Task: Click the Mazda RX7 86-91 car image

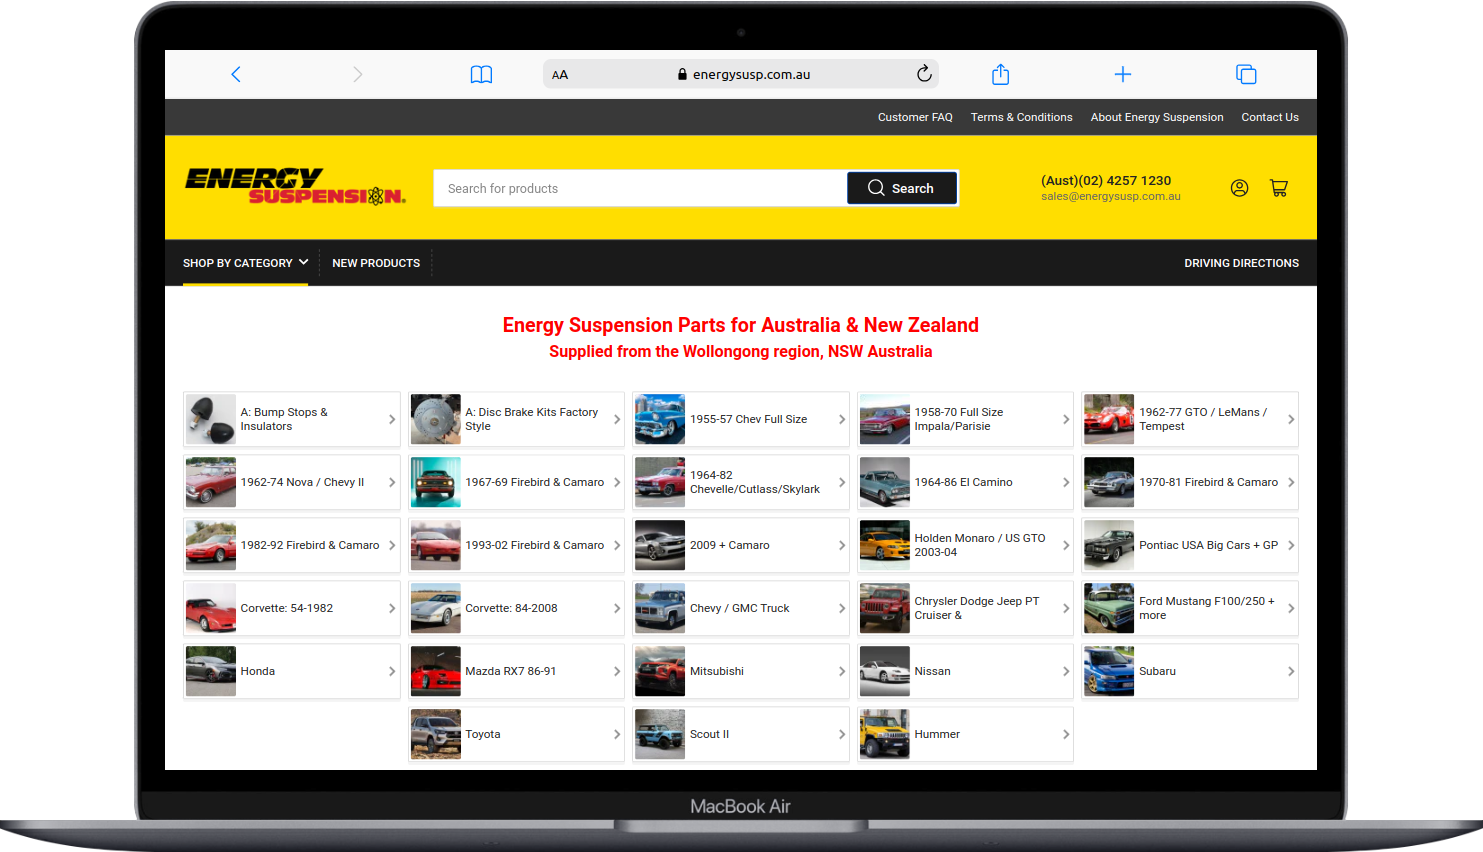Action: click(436, 671)
